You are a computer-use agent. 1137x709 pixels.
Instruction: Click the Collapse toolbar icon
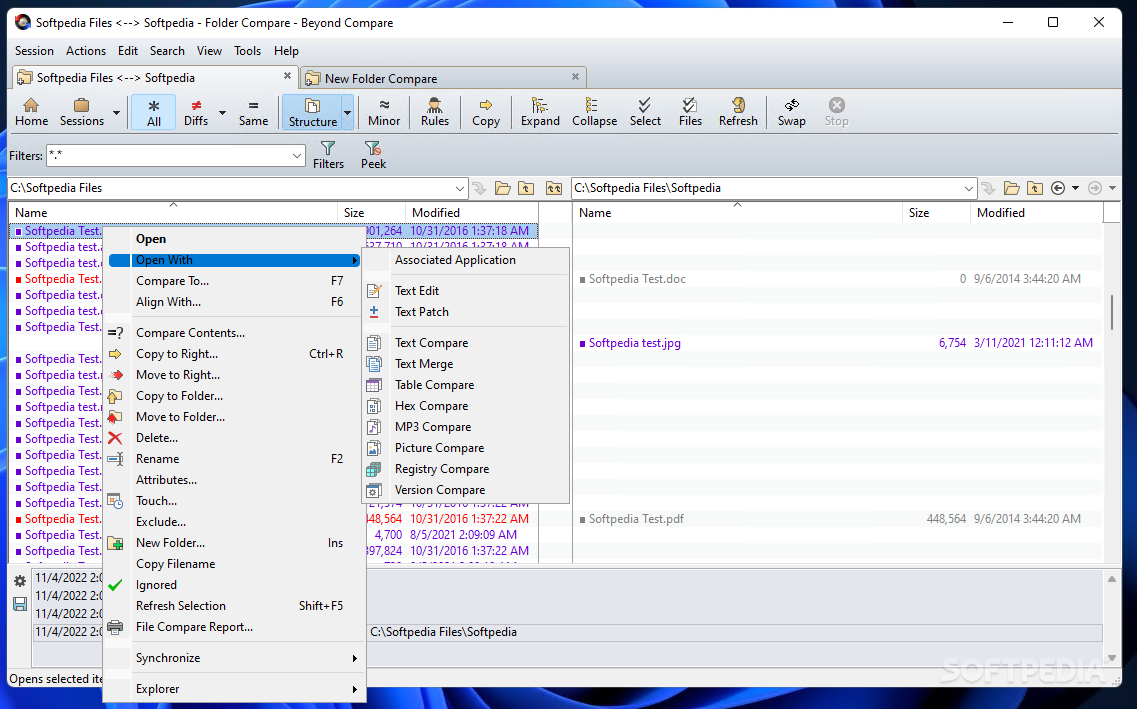pos(595,112)
